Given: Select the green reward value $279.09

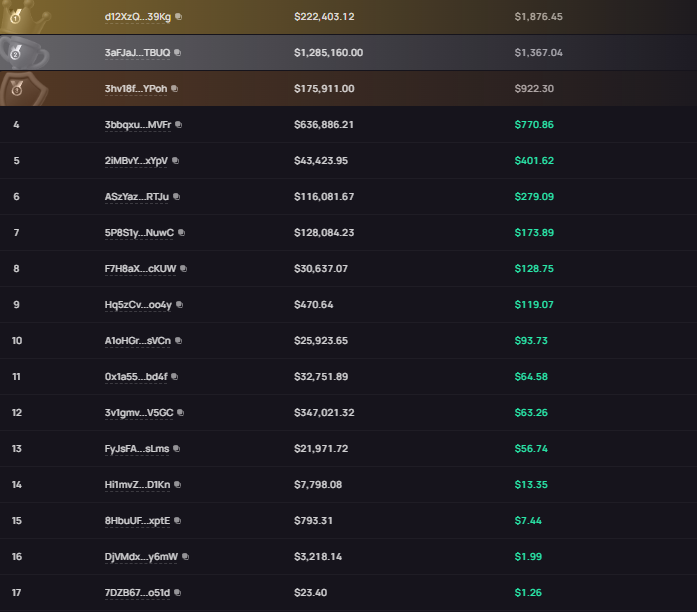Looking at the screenshot, I should (x=534, y=197).
